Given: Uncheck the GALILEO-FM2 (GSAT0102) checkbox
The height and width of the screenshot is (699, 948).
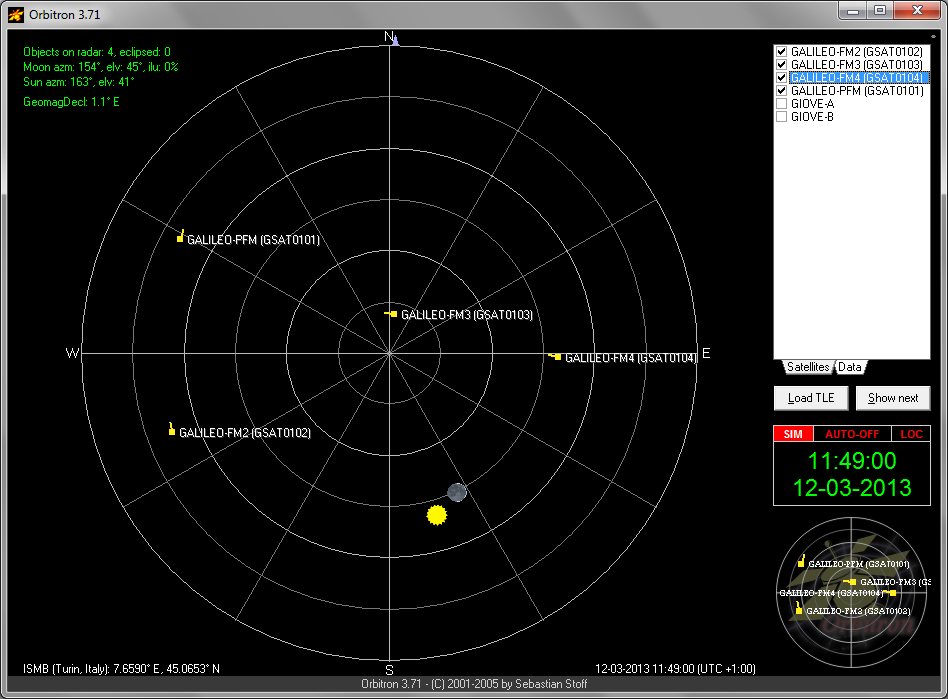Looking at the screenshot, I should point(782,51).
